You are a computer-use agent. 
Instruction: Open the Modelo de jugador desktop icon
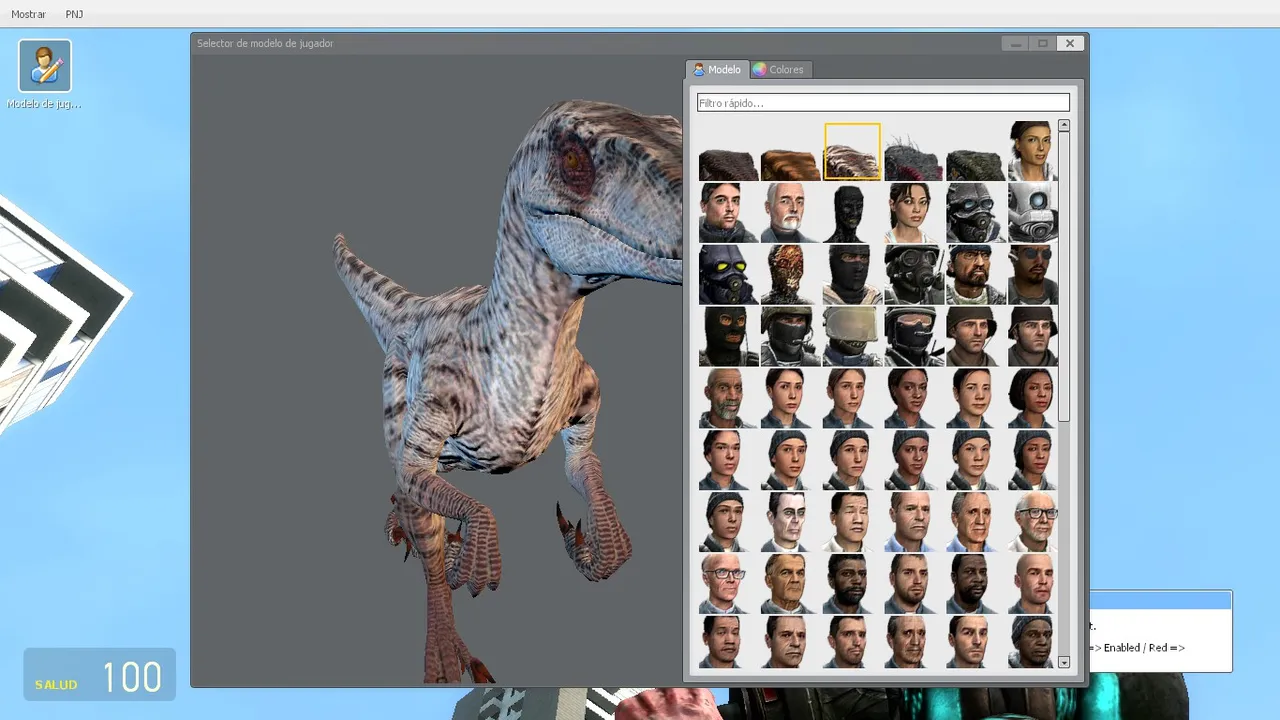[45, 75]
